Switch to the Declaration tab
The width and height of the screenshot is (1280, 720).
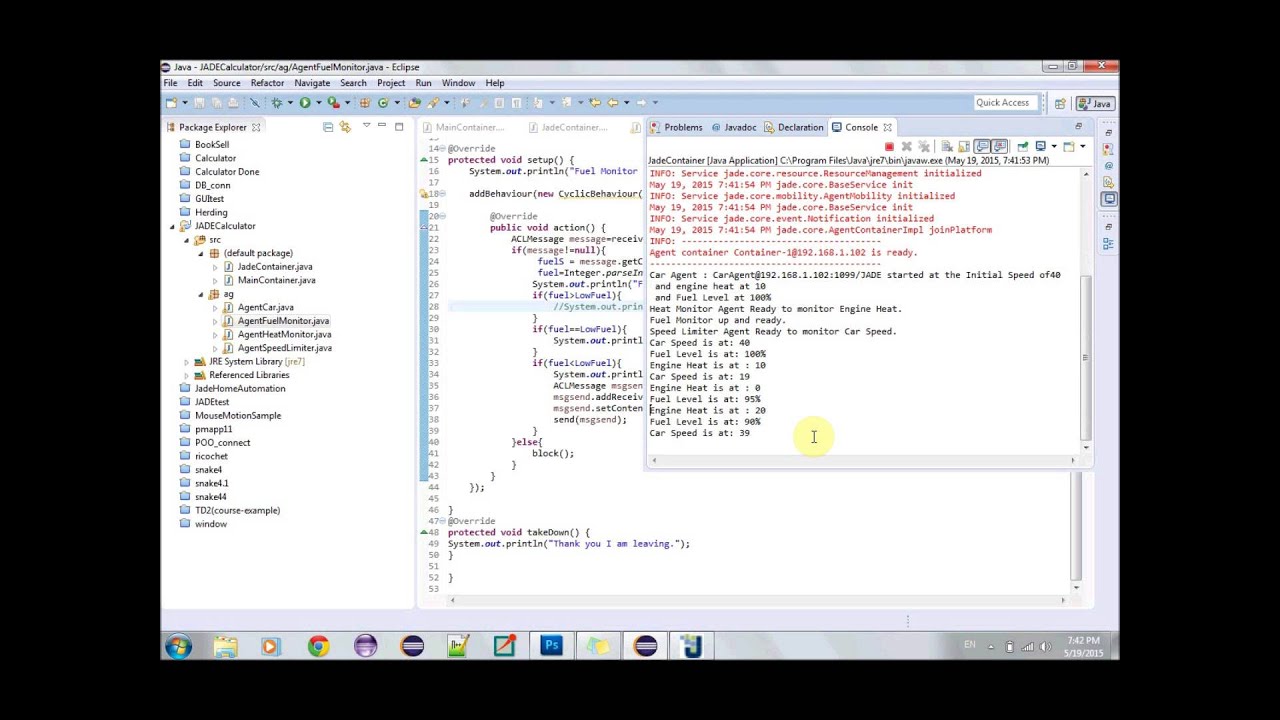(x=793, y=127)
